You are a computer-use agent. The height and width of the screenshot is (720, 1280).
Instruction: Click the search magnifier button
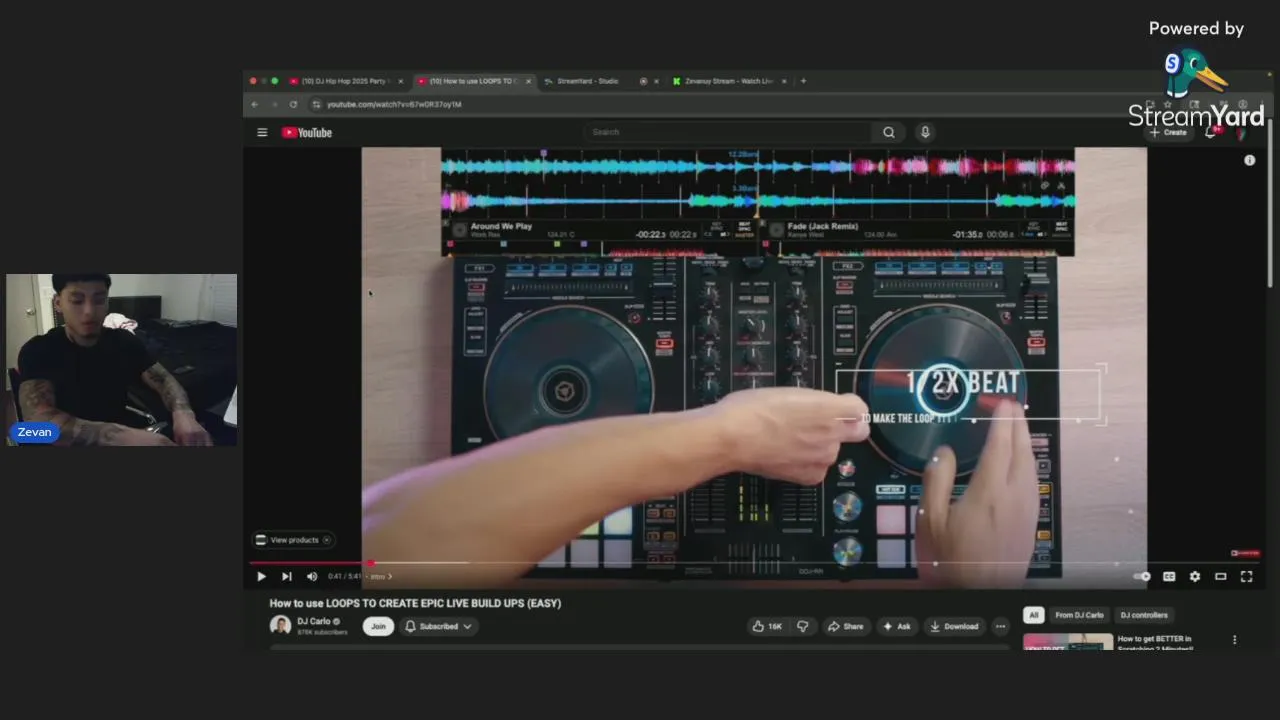tap(888, 132)
